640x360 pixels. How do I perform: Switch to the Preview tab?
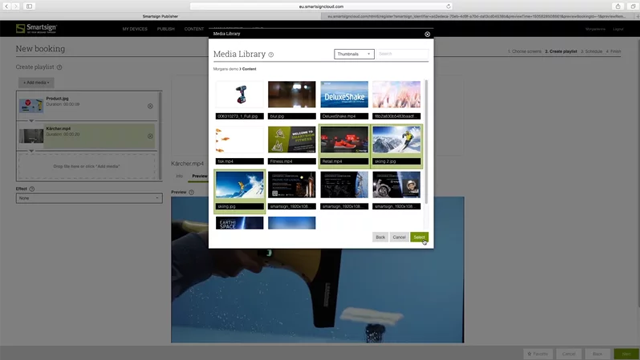[200, 176]
